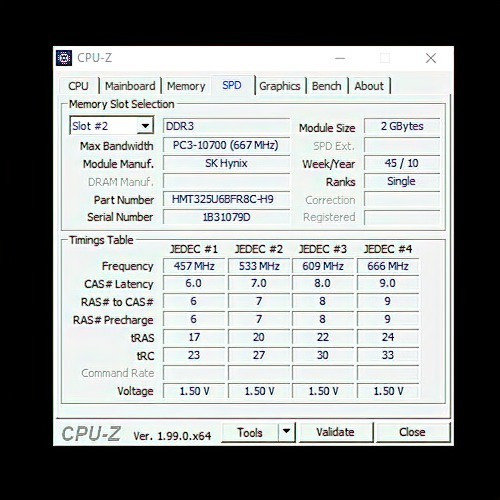Expand the Slot #2 memory slot dropdown
Viewport: 500px width, 500px height.
[145, 126]
